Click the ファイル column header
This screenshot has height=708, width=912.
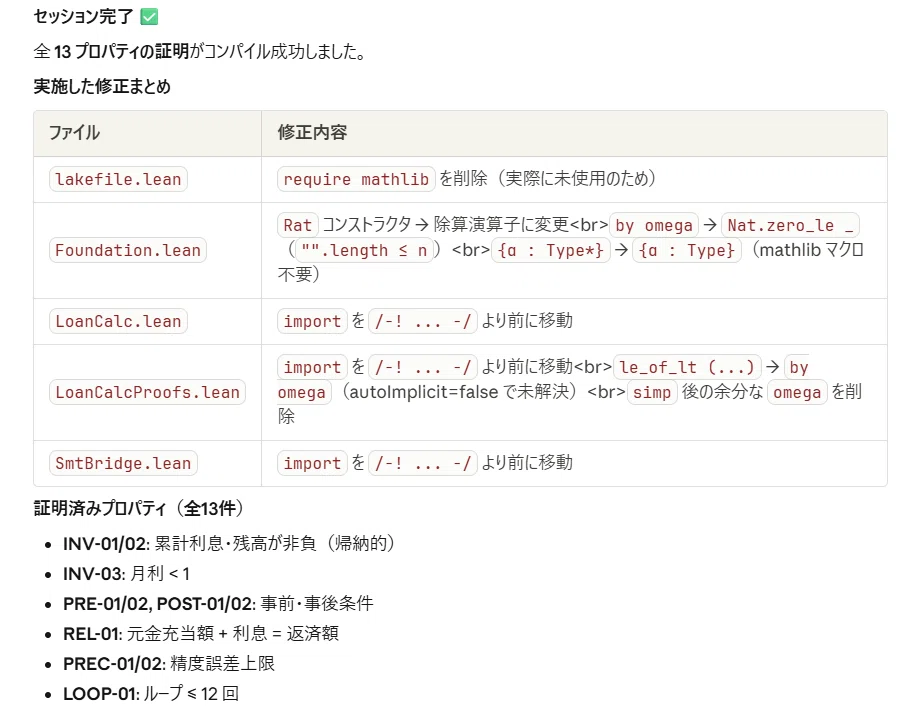[74, 133]
